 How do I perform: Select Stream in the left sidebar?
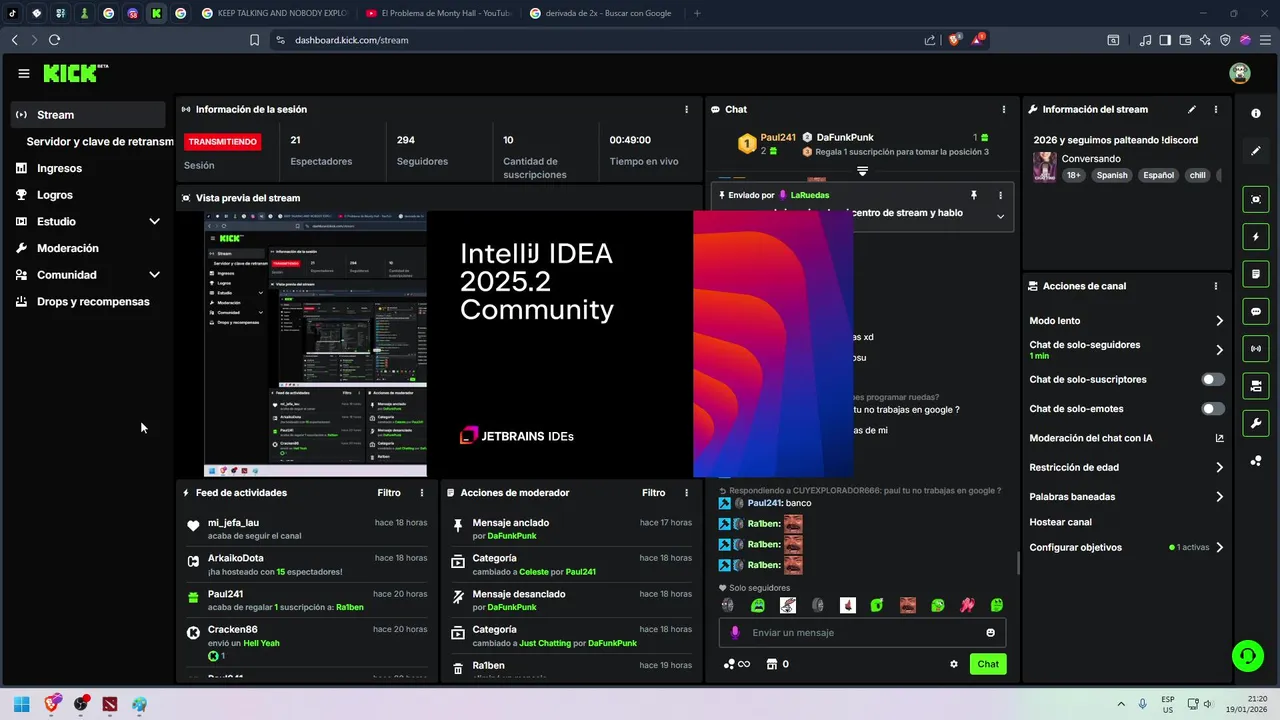88,115
